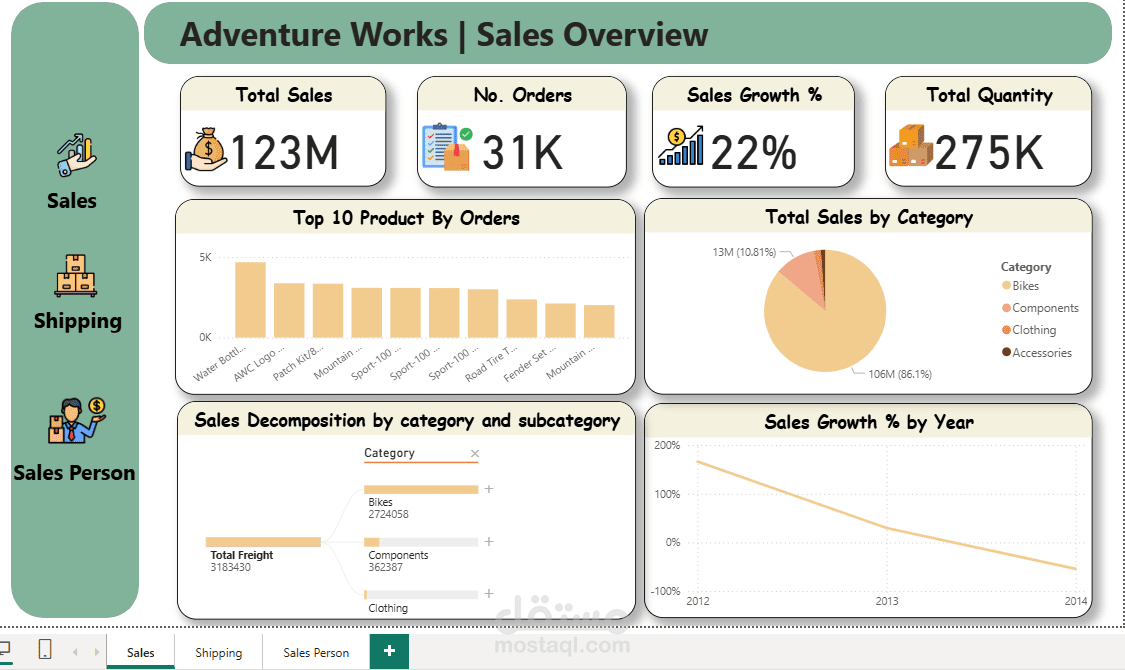1125x670 pixels.
Task: Click the Sales Decomposition chart title
Action: [407, 420]
